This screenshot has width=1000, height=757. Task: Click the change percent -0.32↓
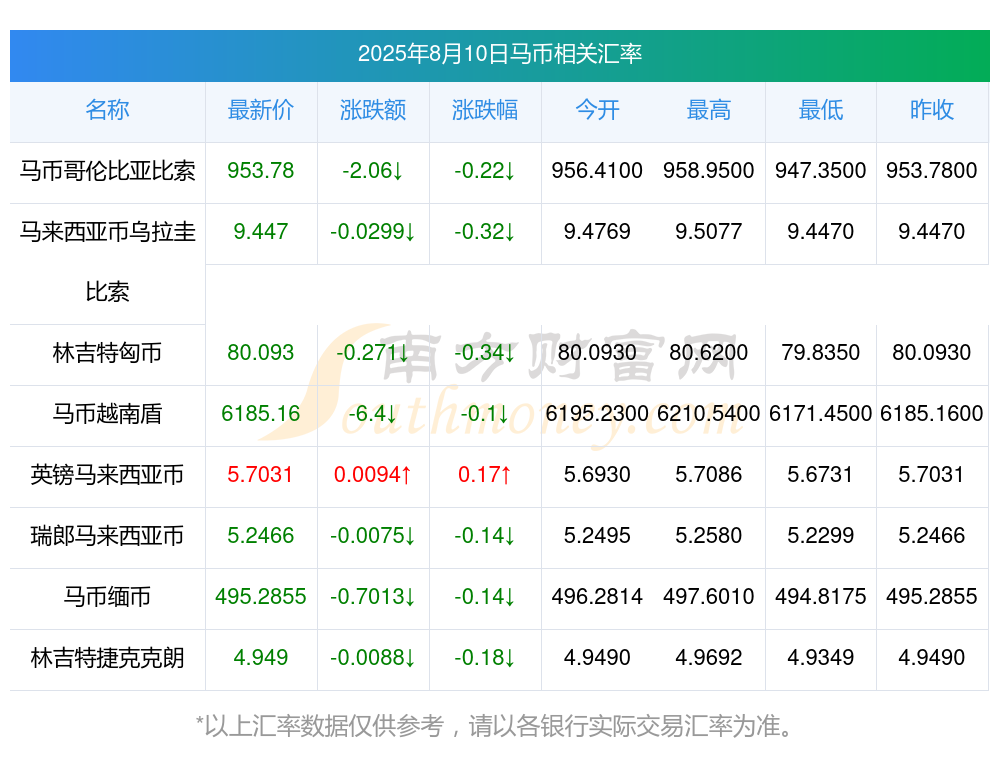point(485,232)
